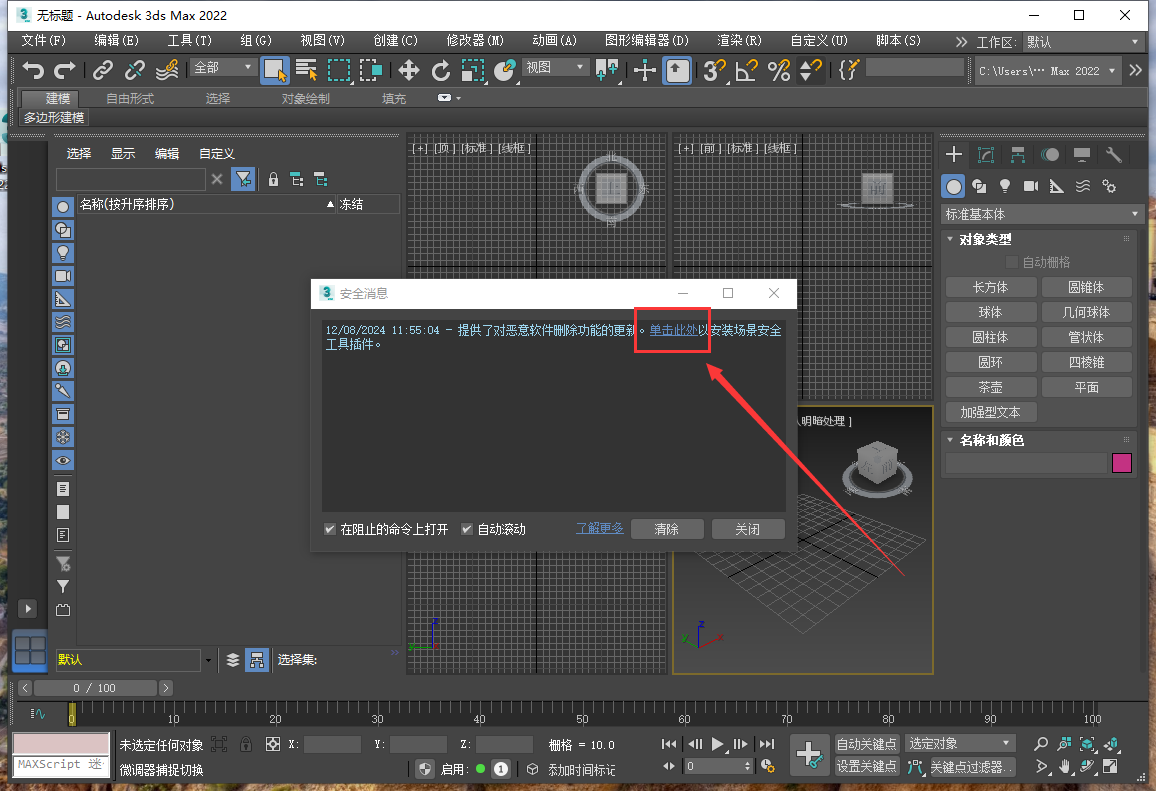
Task: Select the Bind to Space Warp tool
Action: tap(167, 71)
